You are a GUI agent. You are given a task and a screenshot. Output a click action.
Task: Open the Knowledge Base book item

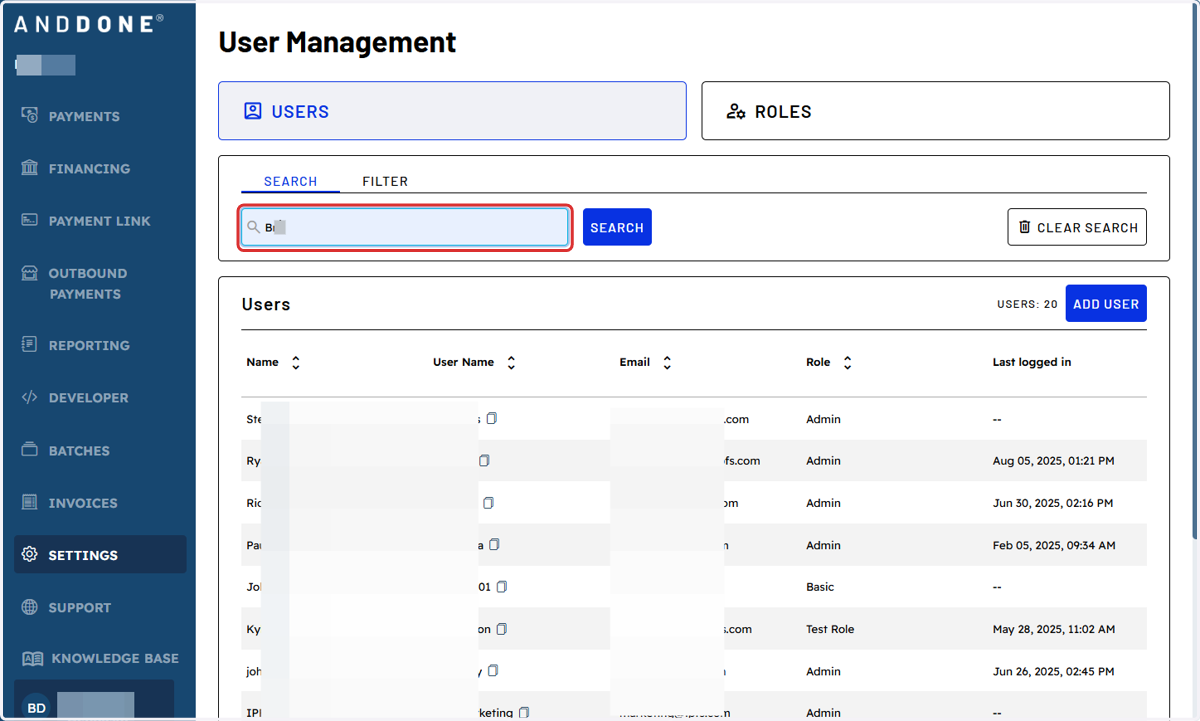100,658
